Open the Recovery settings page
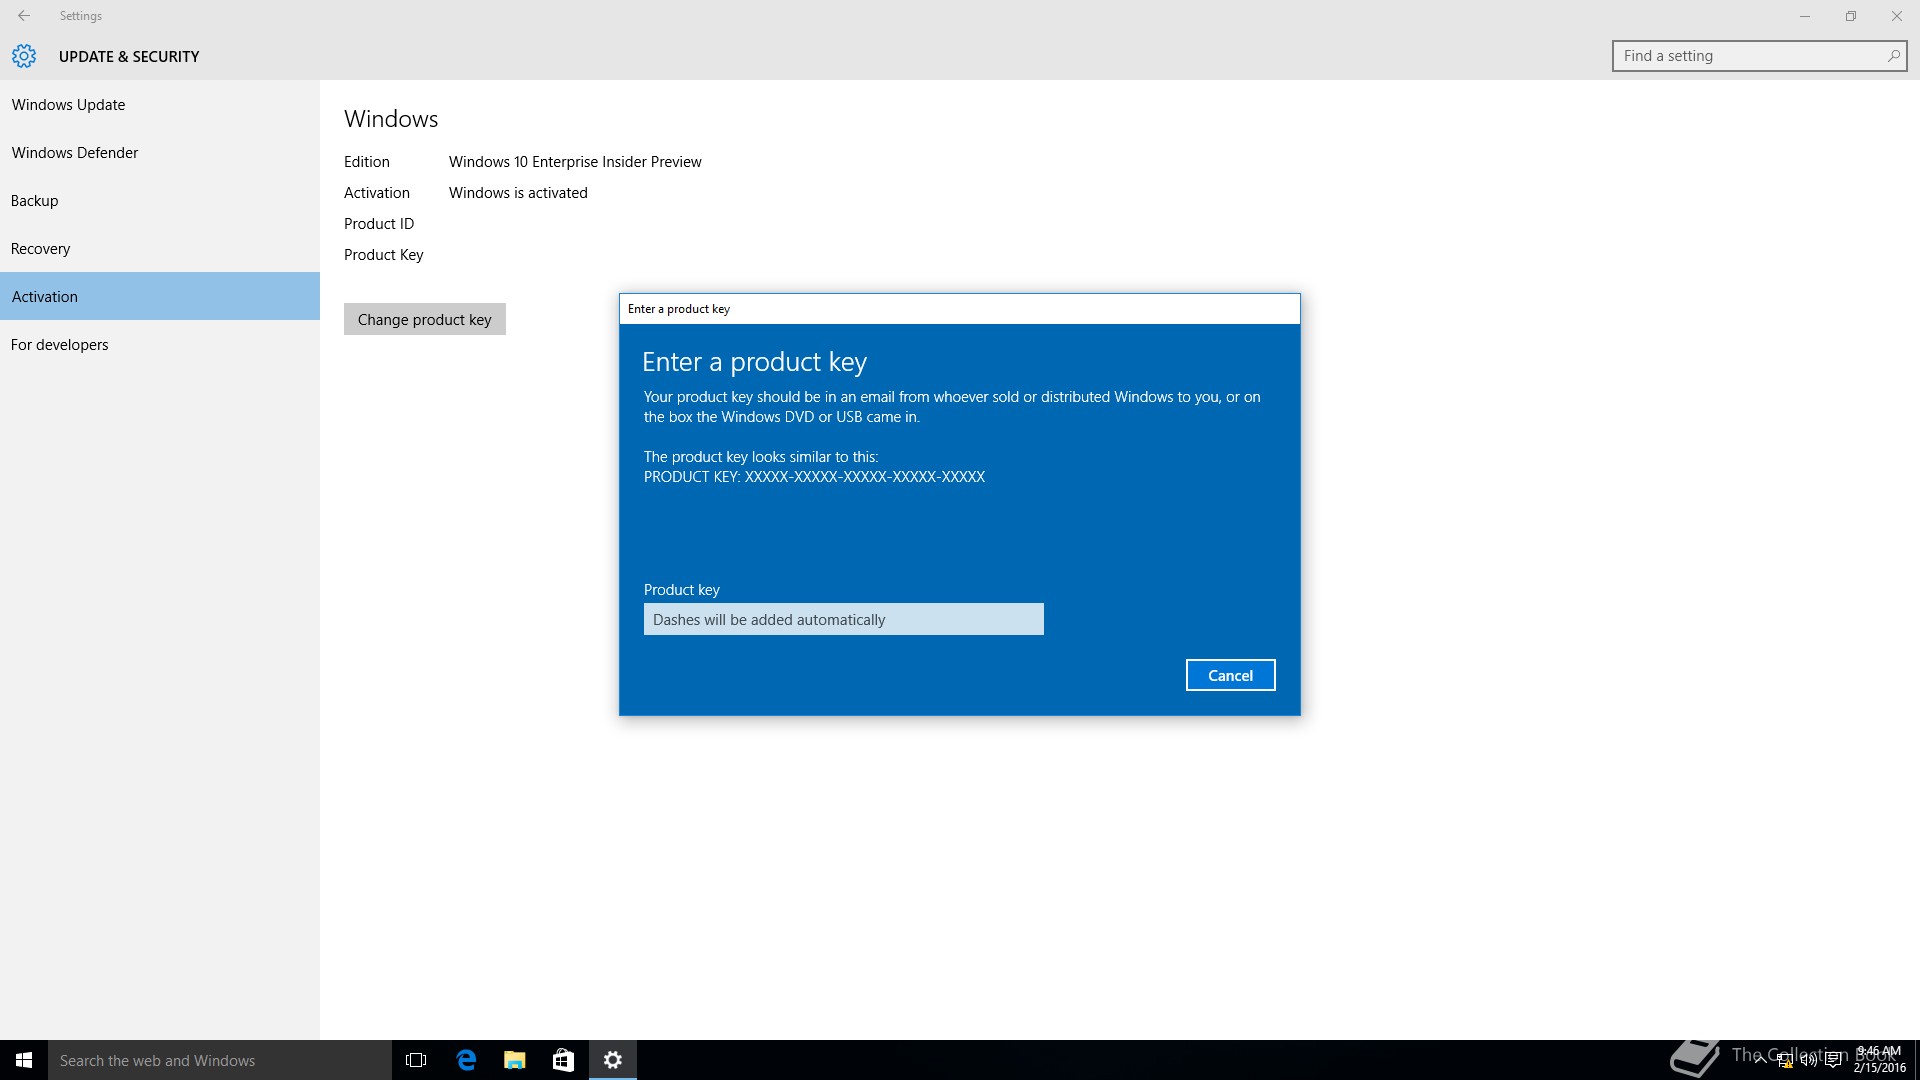Image resolution: width=1920 pixels, height=1080 pixels. pyautogui.click(x=160, y=248)
